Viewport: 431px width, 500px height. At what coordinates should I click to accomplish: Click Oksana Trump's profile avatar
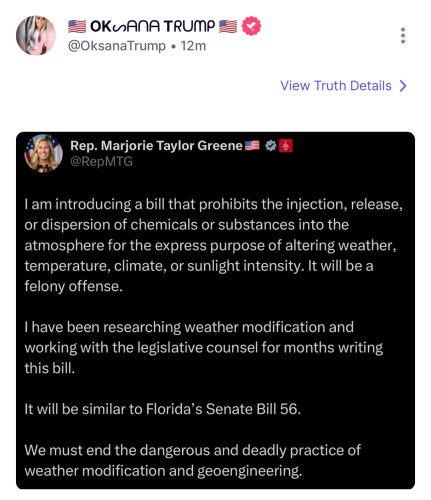[36, 35]
